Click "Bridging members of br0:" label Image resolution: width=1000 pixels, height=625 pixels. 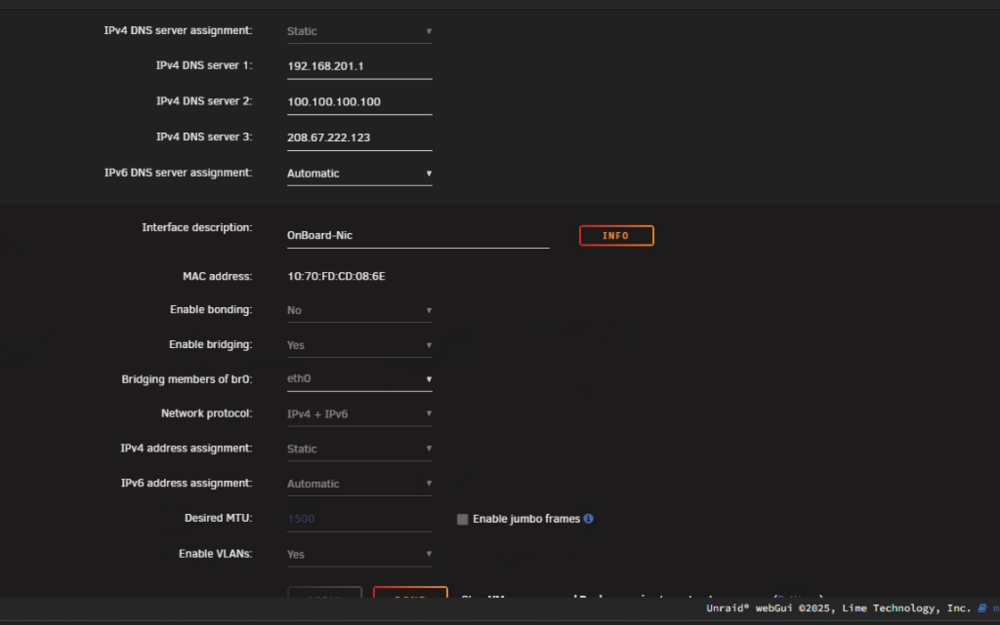187,379
